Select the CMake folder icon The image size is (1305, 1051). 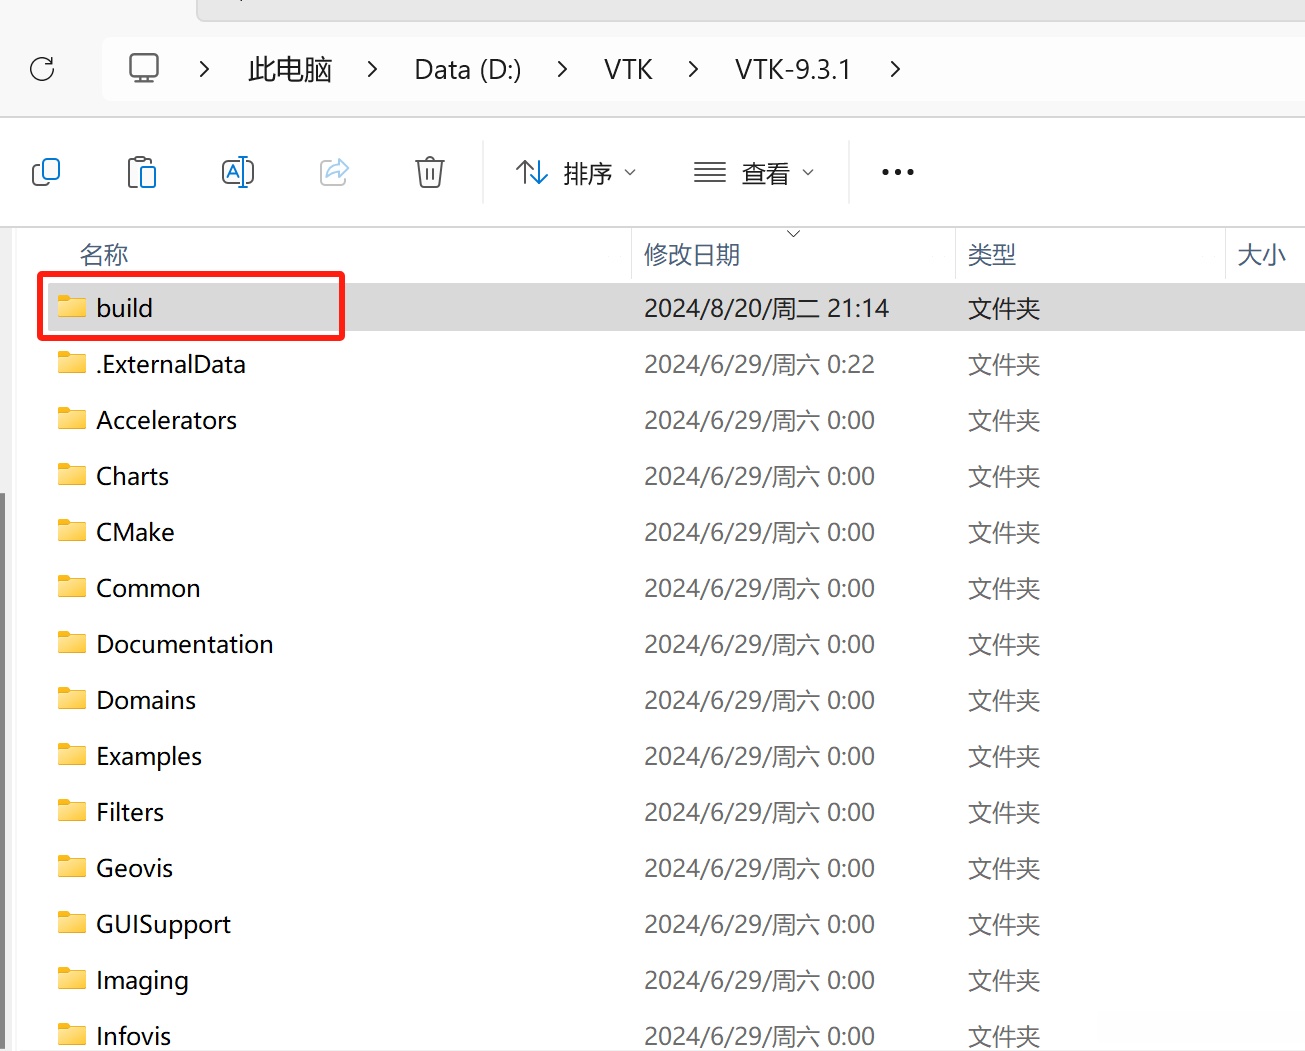click(x=72, y=531)
